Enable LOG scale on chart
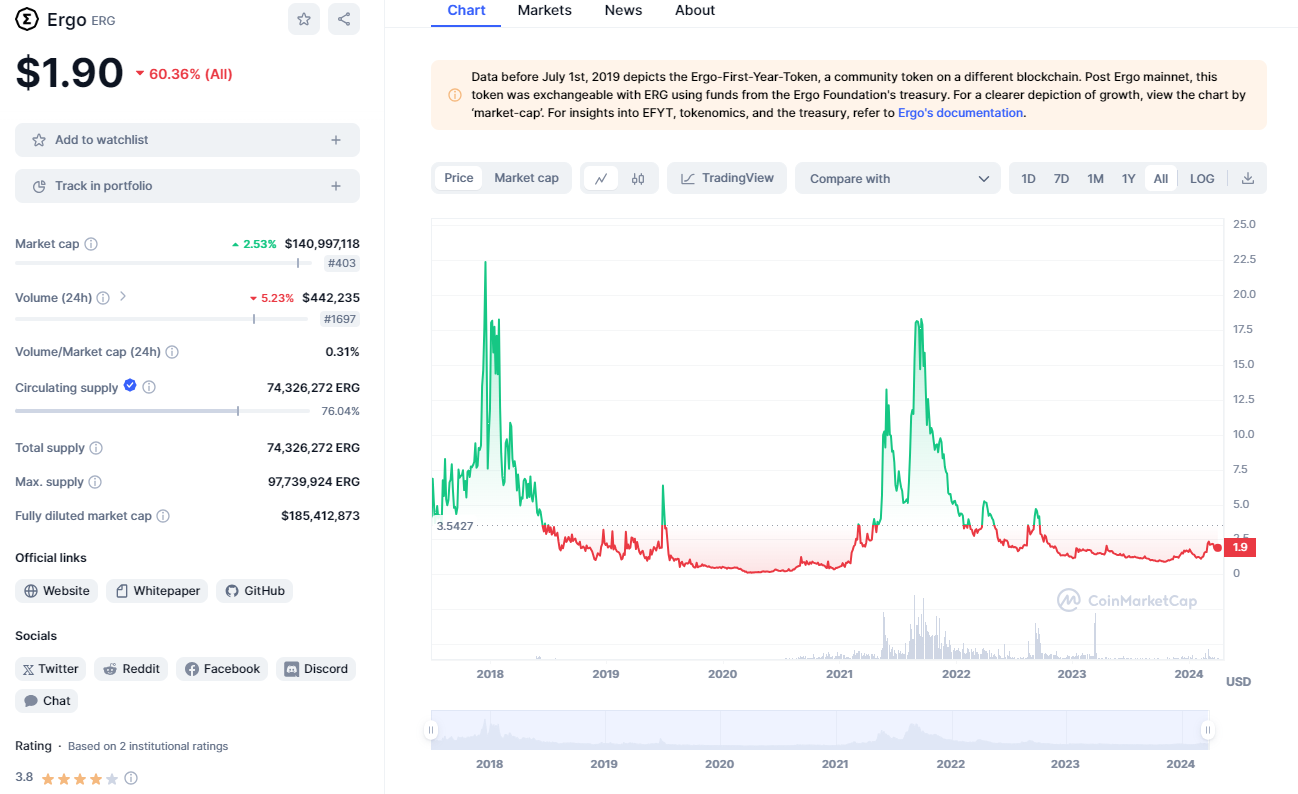This screenshot has width=1298, height=794. tap(1202, 178)
